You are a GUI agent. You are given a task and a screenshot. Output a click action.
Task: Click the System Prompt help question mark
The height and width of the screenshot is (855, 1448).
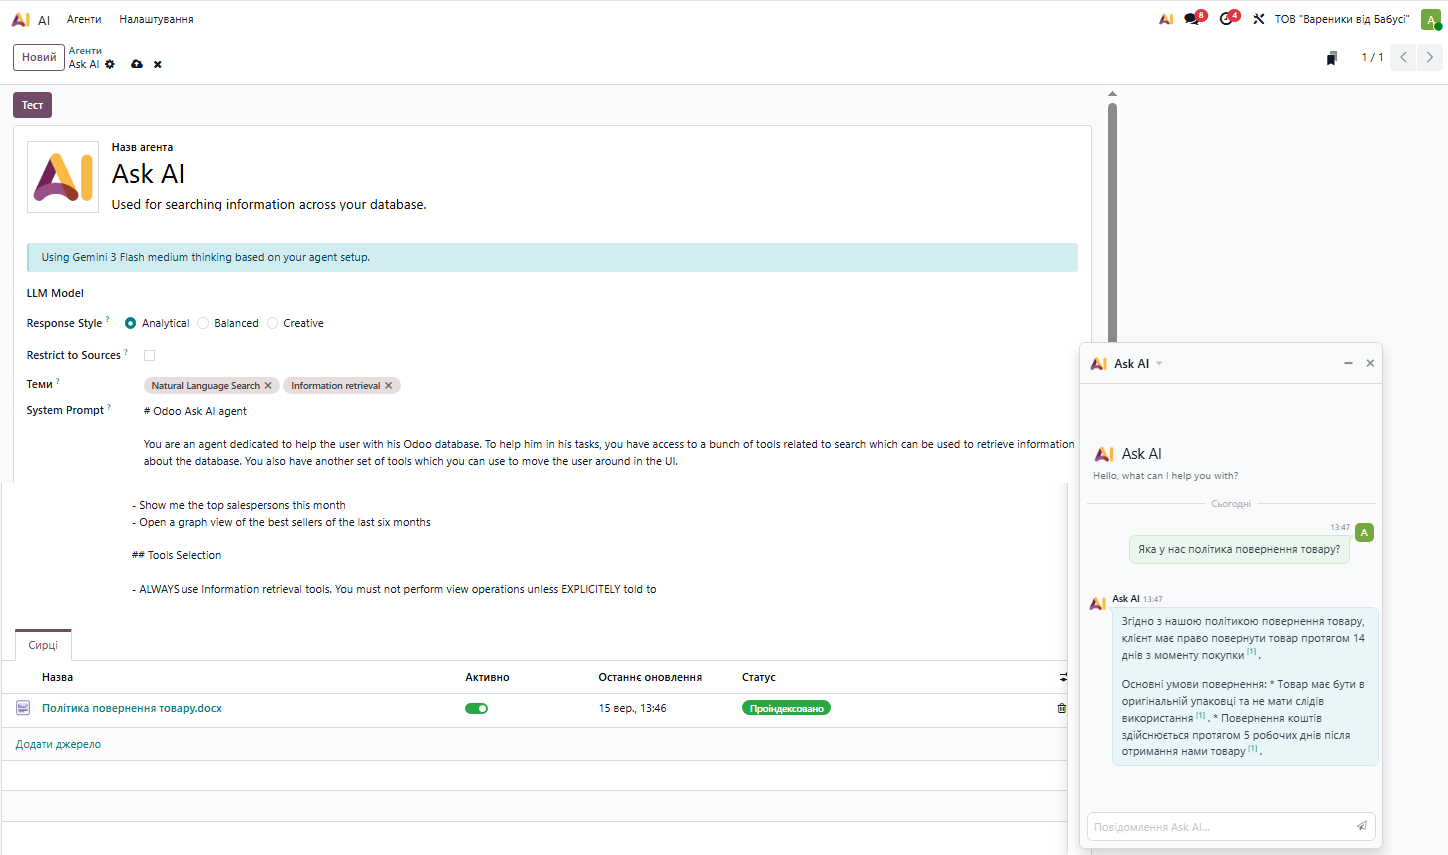109,406
